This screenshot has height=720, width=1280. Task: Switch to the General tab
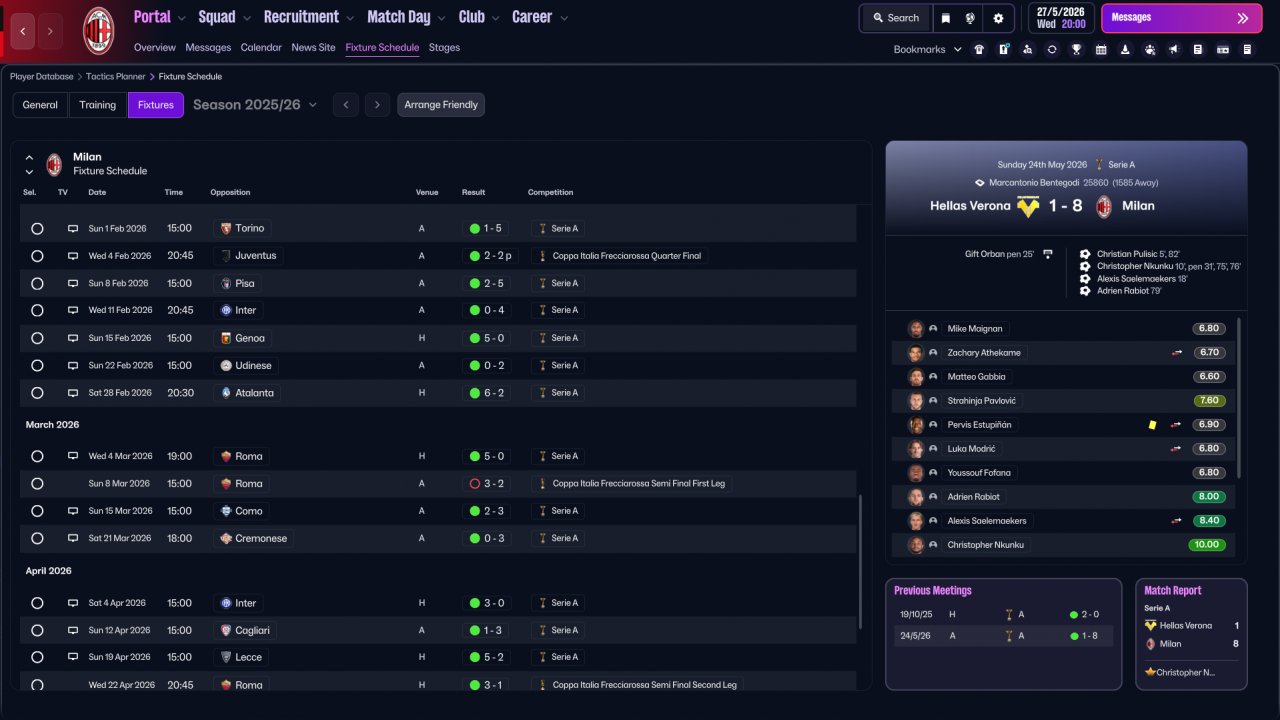pyautogui.click(x=40, y=105)
